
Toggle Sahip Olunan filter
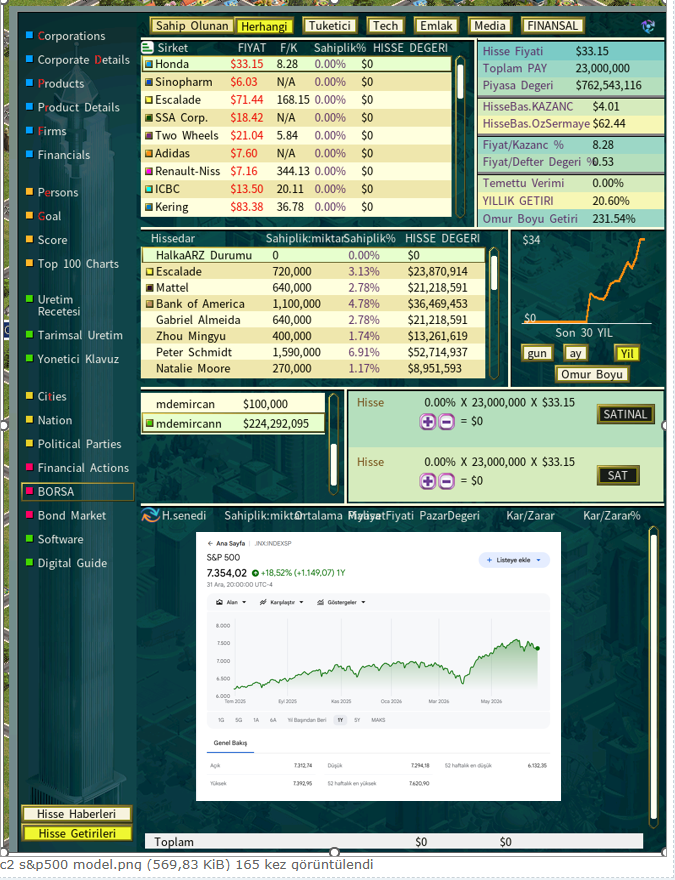(192, 26)
